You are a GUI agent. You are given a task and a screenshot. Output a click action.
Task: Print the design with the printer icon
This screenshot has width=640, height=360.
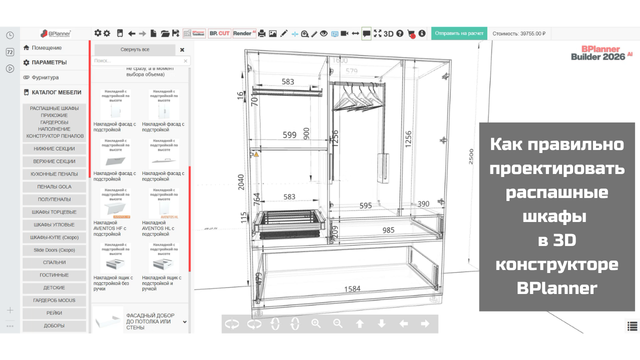(262, 33)
